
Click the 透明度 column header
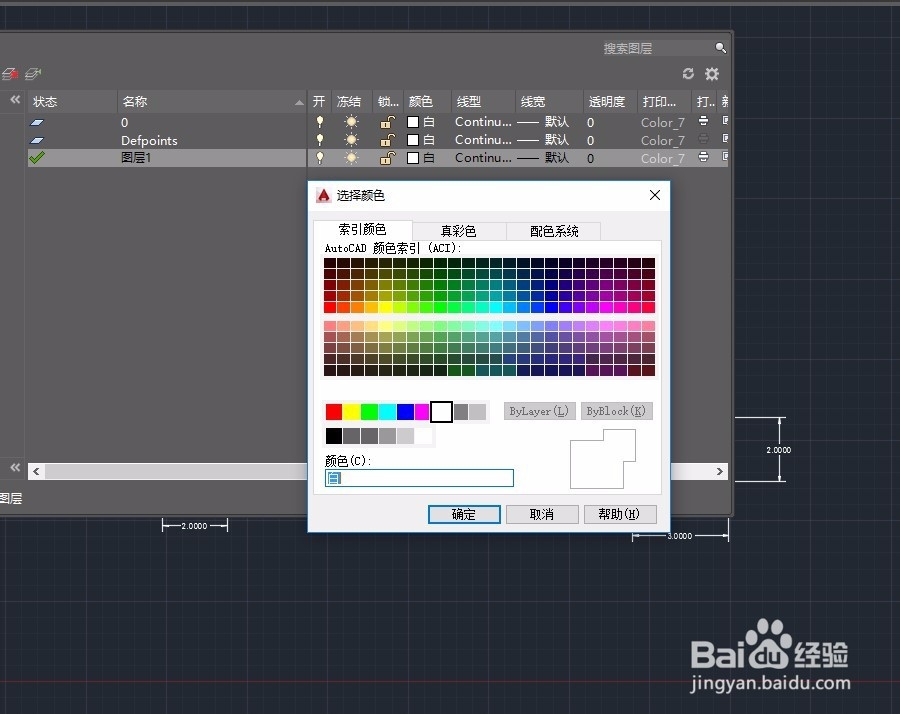pyautogui.click(x=610, y=102)
